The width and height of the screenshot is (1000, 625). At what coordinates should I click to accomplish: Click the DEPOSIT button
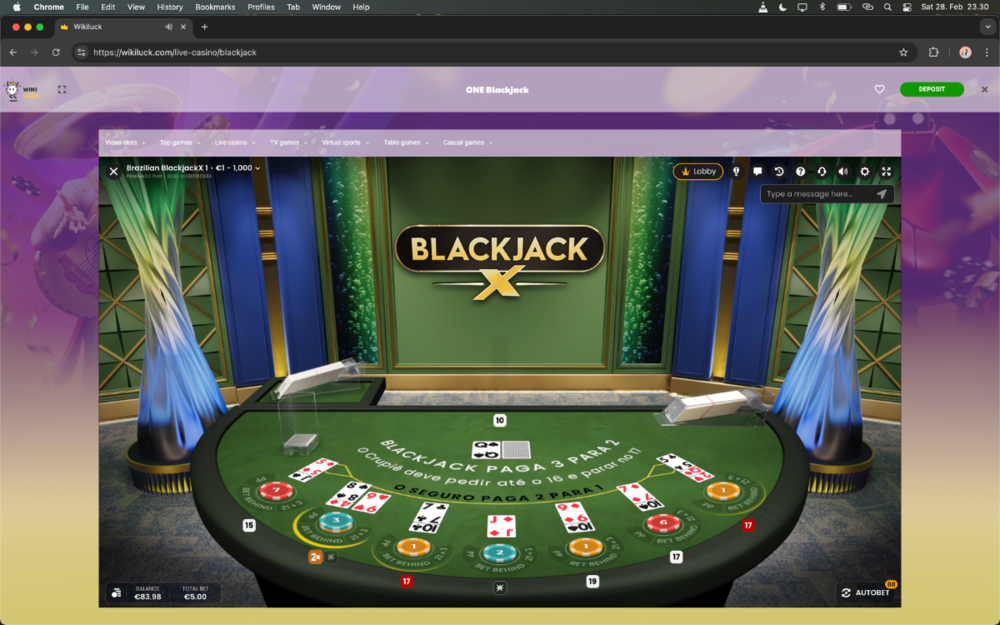tap(932, 89)
